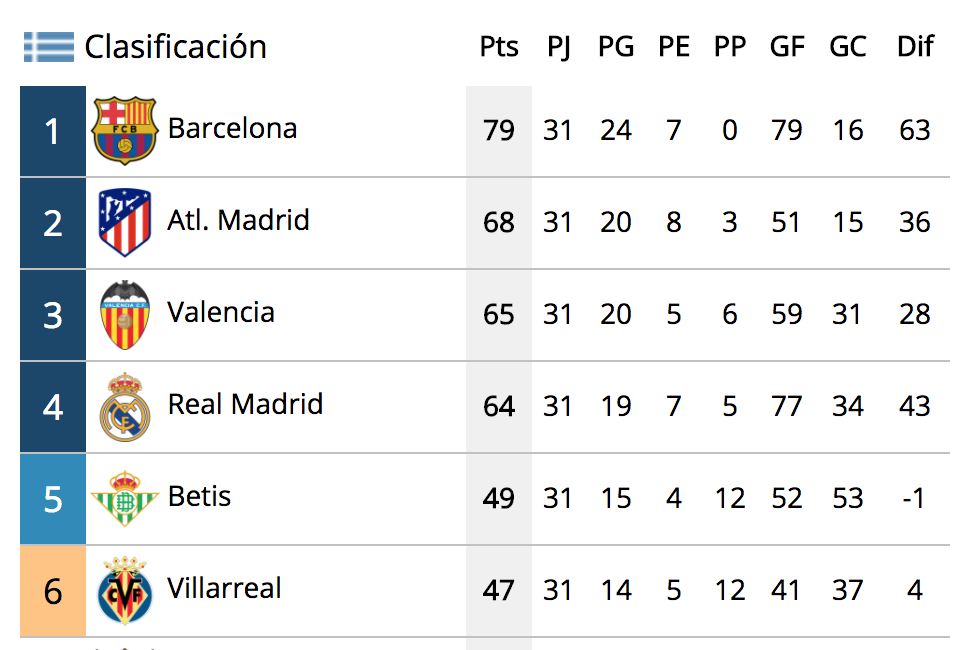The image size is (962, 650).
Task: Click the Barcelona club crest
Action: (x=125, y=130)
